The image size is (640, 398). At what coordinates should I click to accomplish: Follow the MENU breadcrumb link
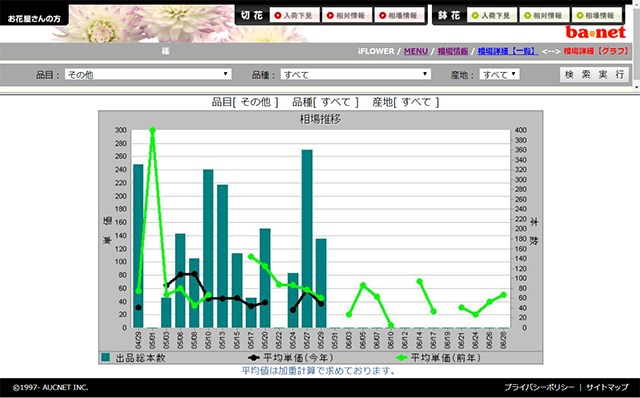(416, 51)
